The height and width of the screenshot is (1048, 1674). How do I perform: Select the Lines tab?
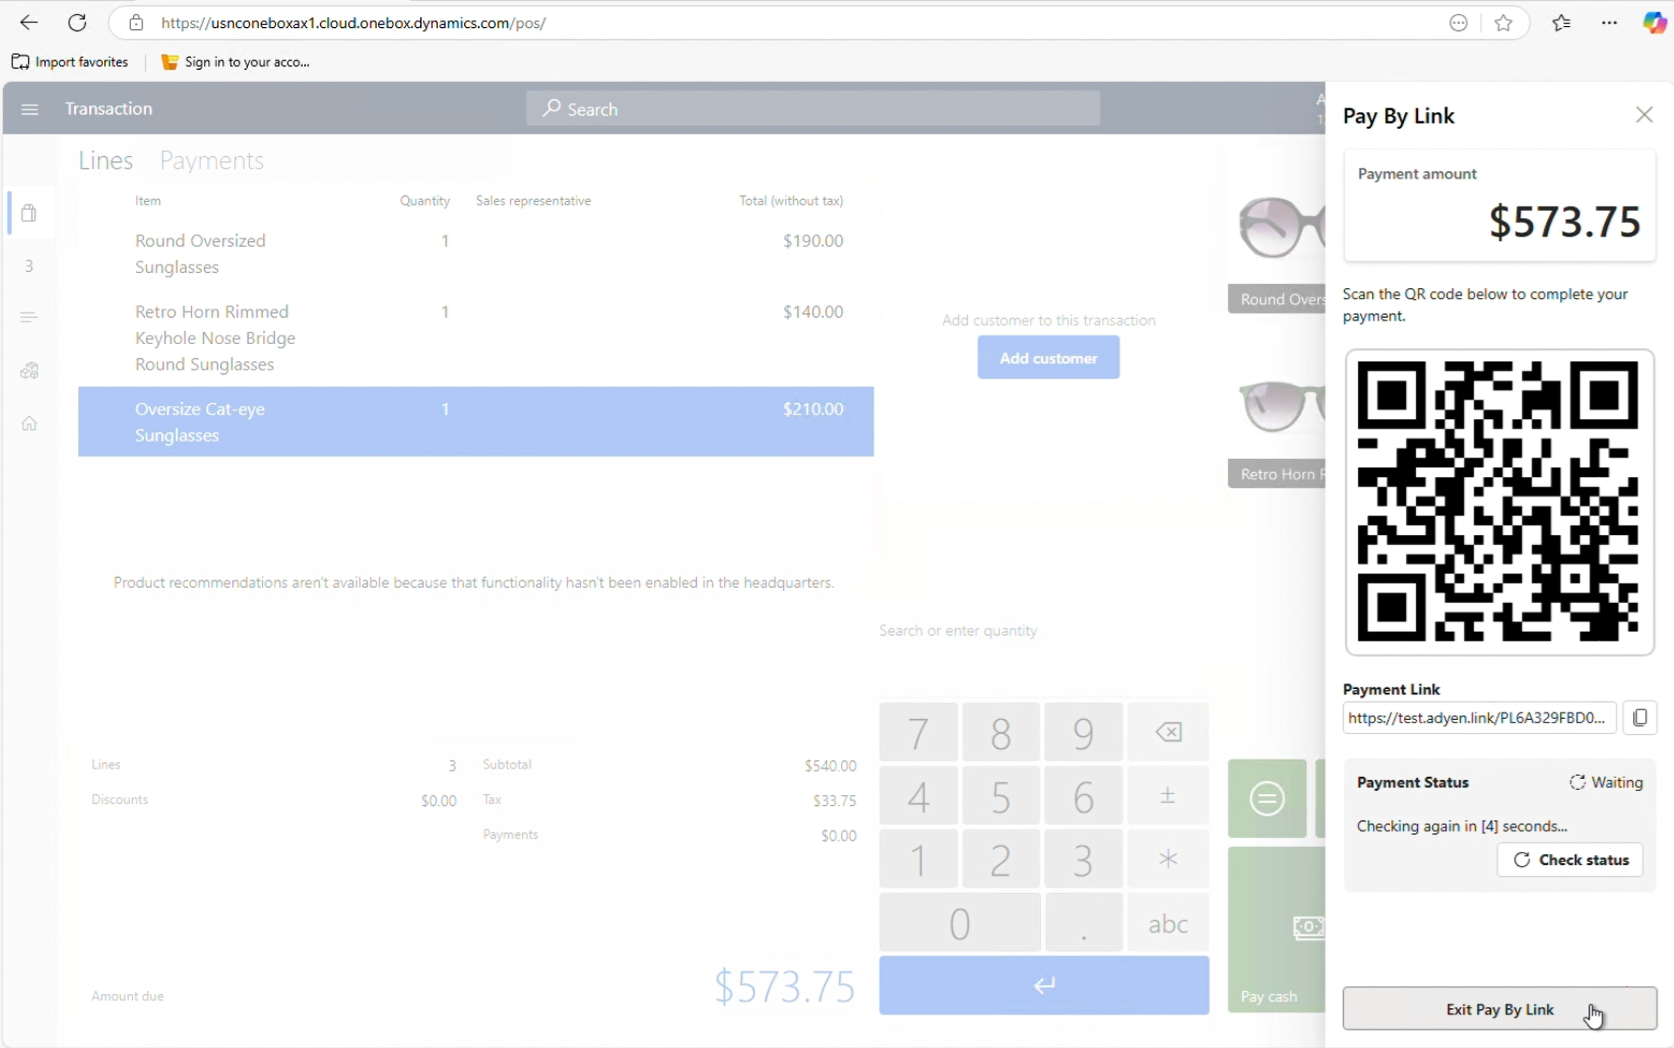coord(105,160)
